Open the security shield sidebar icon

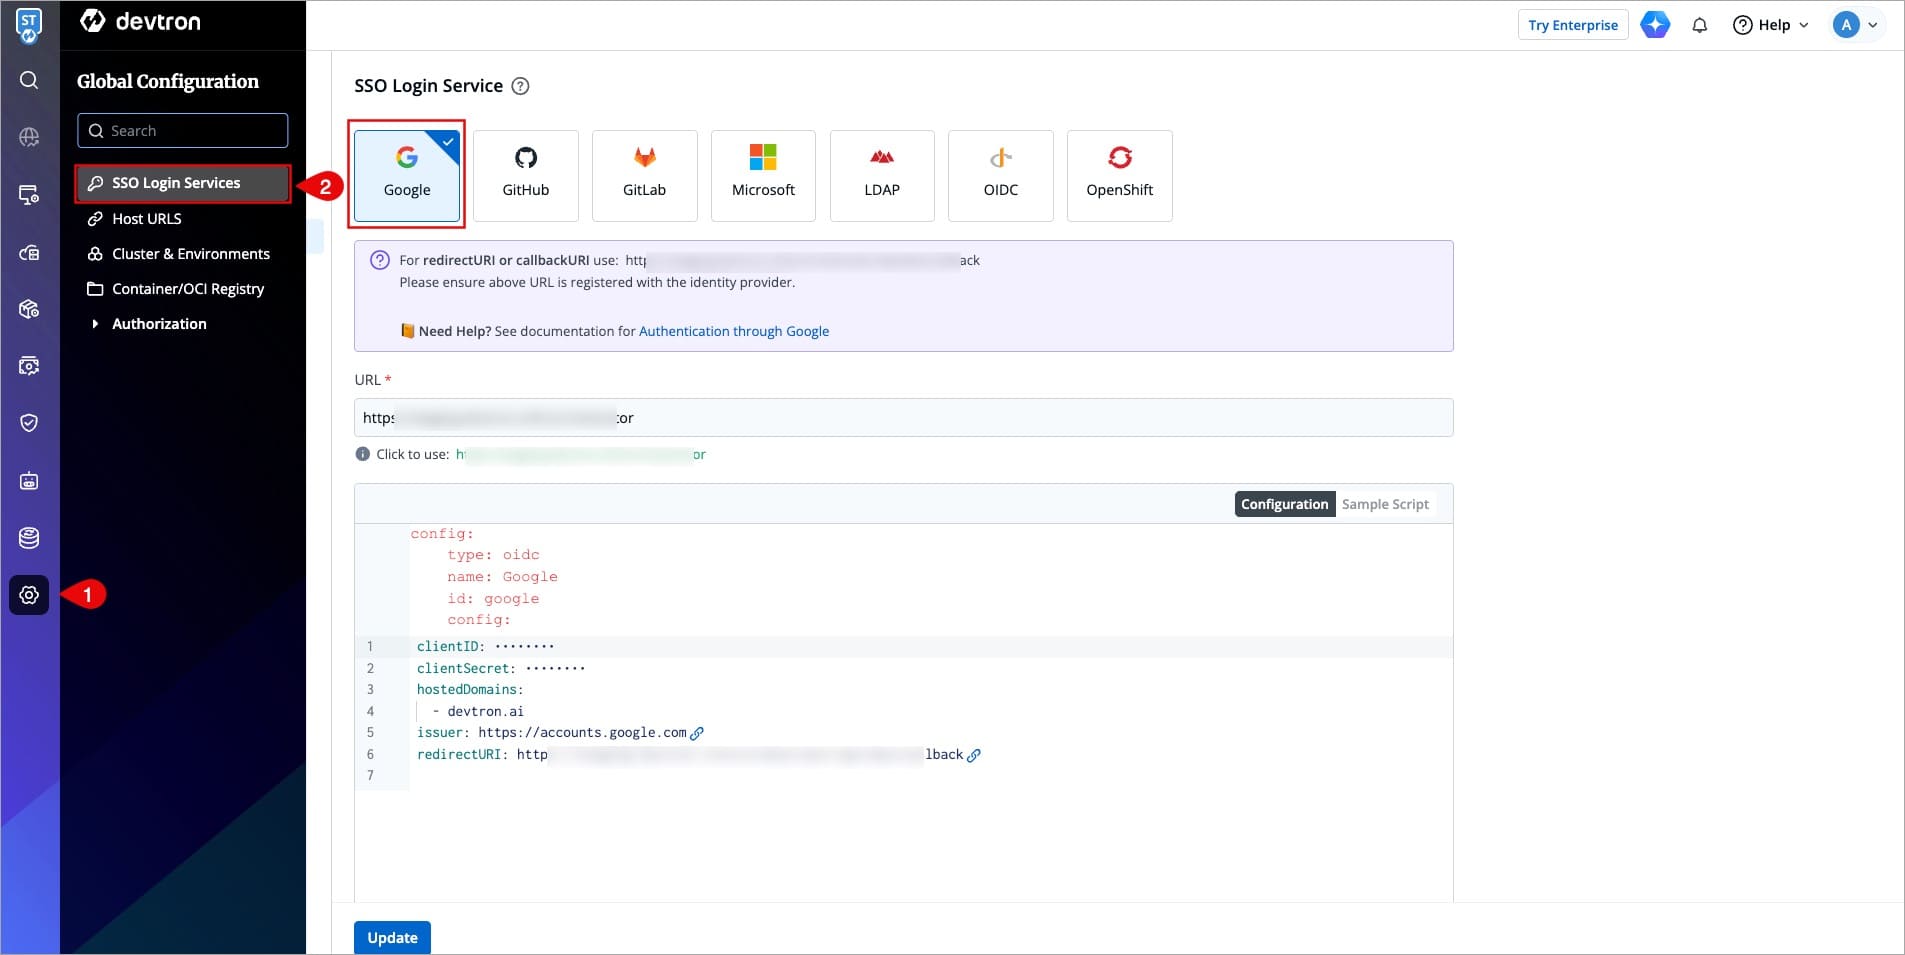pos(29,423)
